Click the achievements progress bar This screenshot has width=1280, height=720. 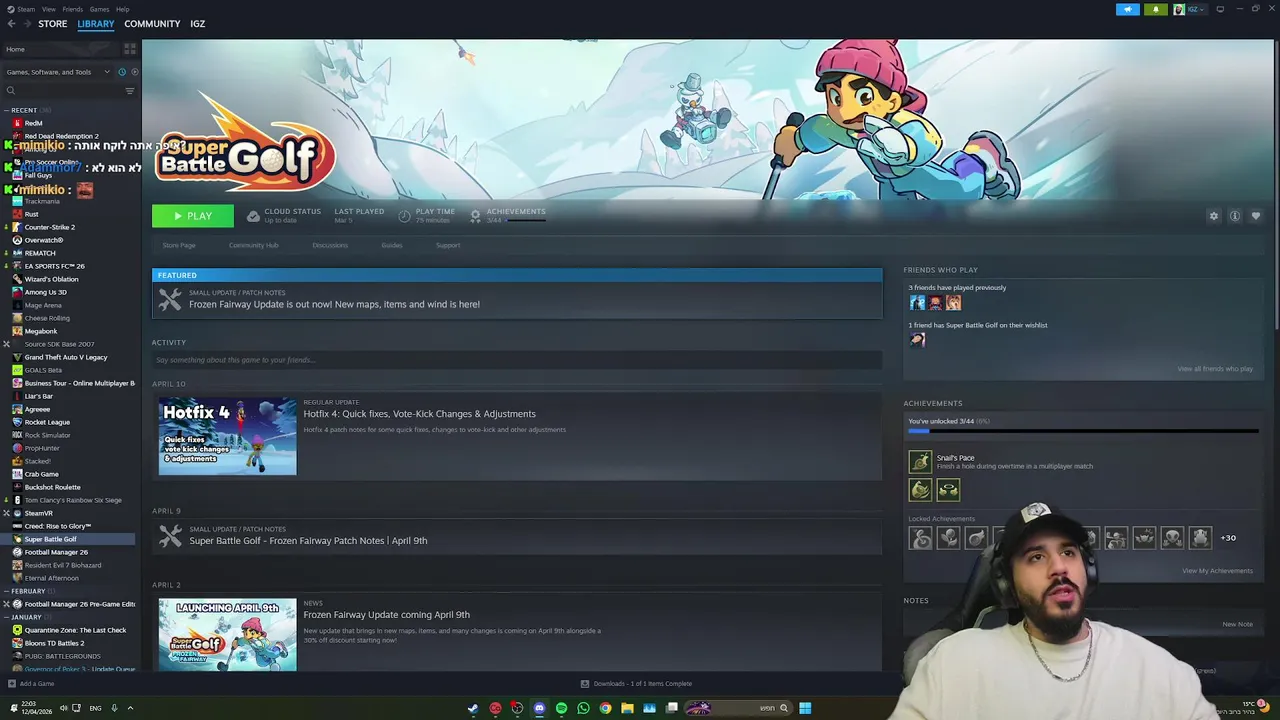(1083, 431)
